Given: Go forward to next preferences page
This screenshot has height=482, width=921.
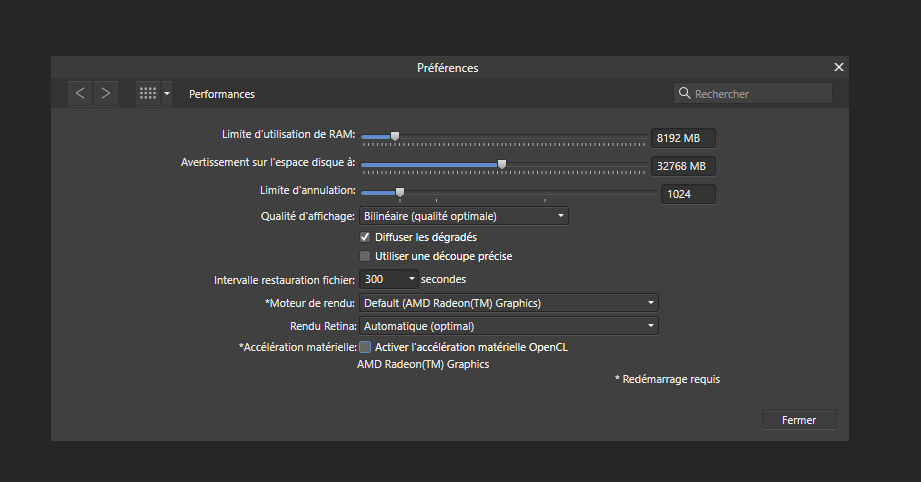Looking at the screenshot, I should tap(106, 93).
